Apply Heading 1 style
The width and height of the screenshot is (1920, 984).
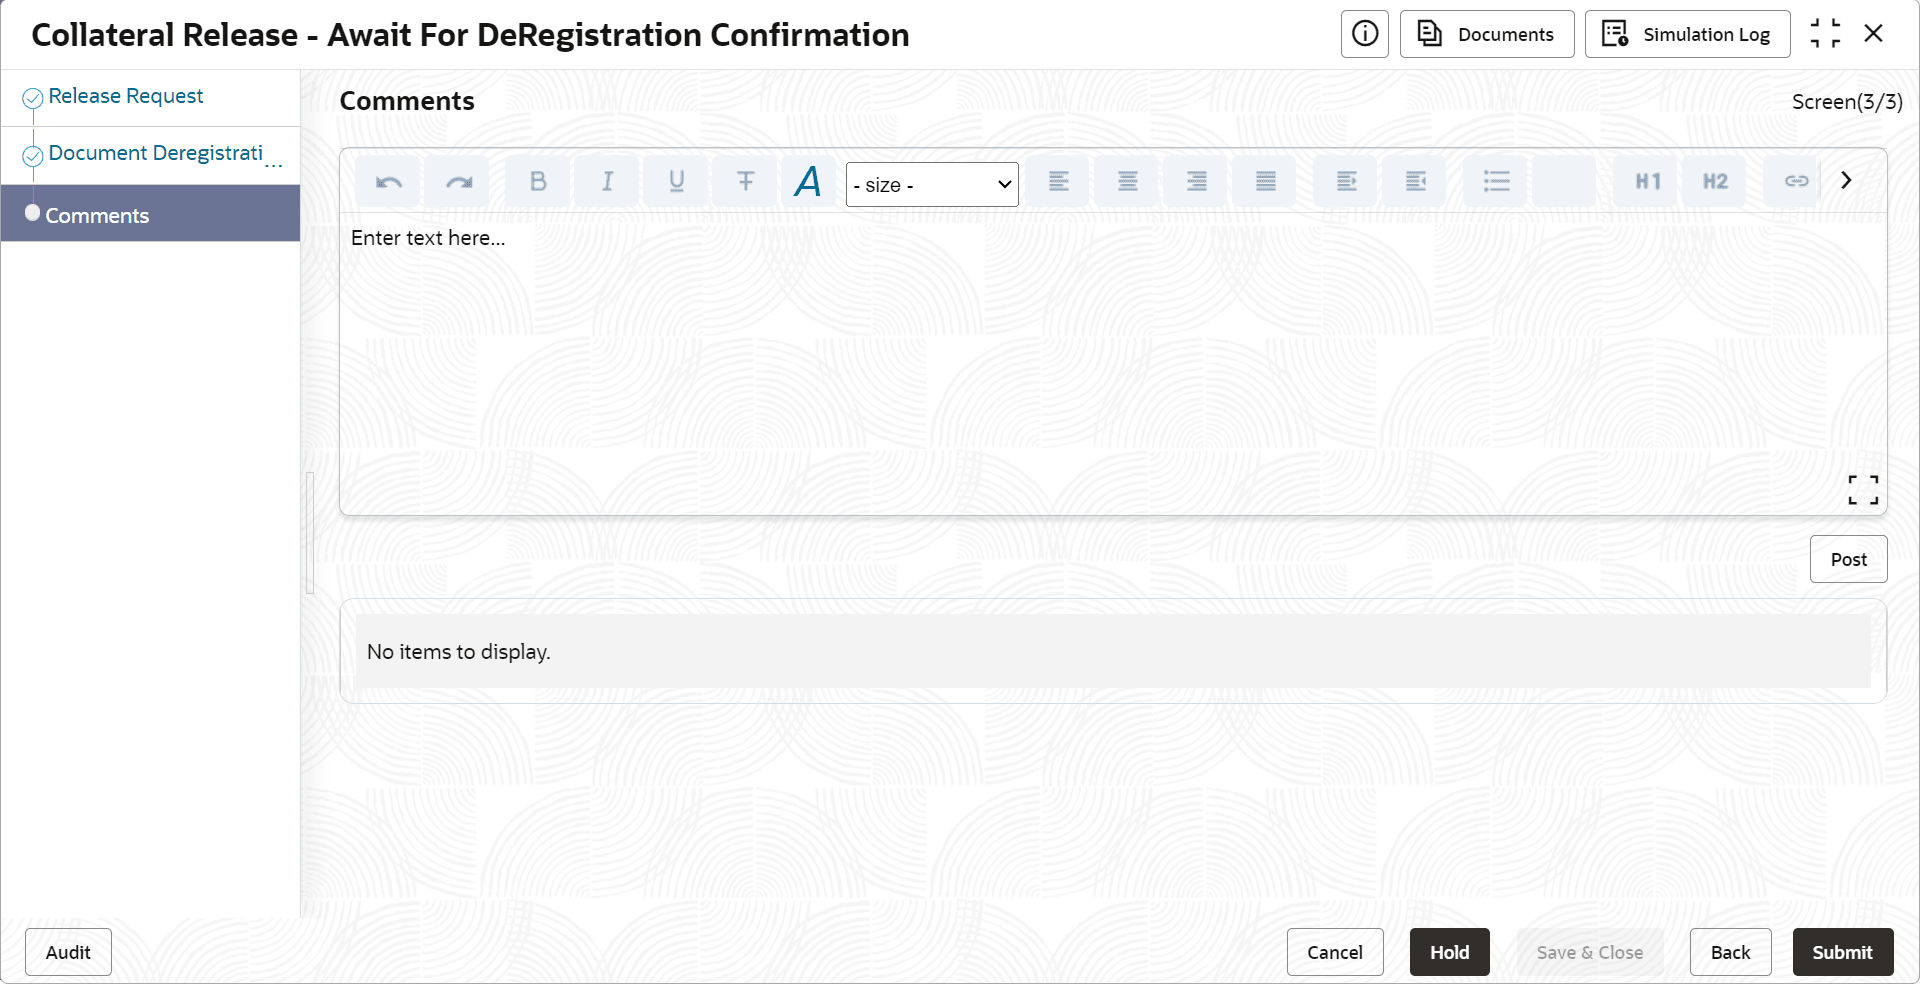pos(1648,181)
